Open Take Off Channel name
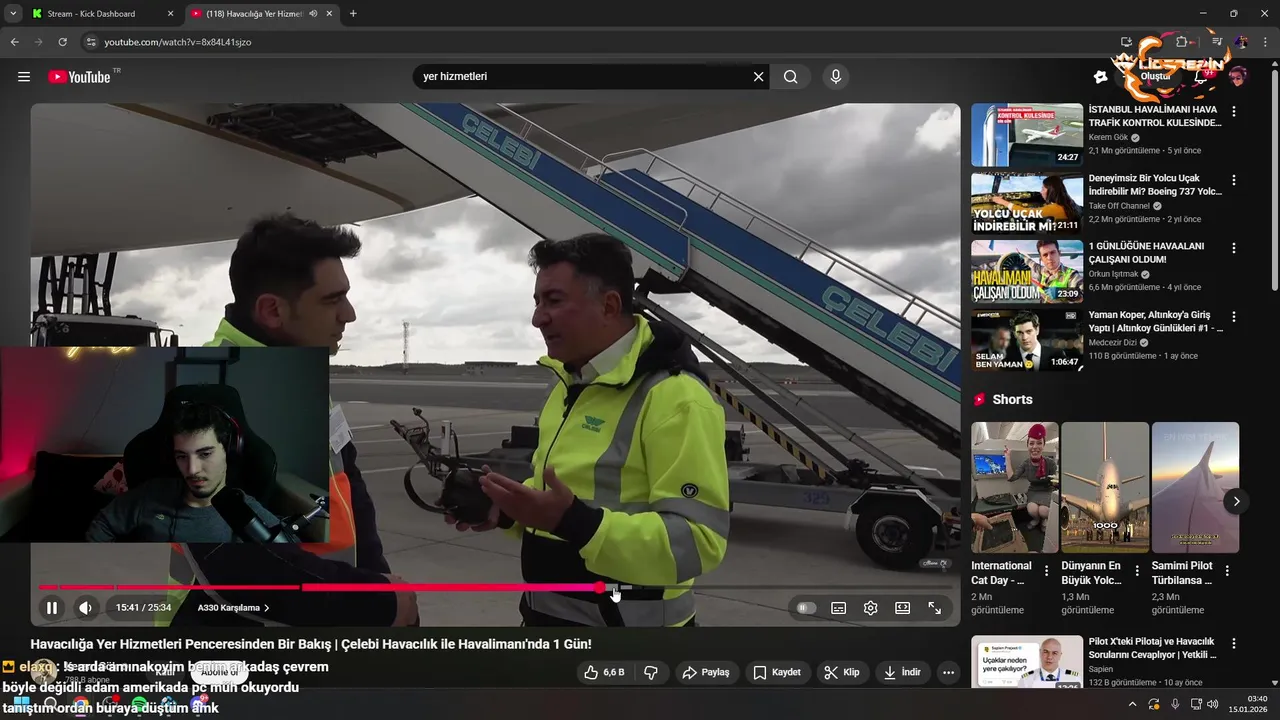 1119,206
